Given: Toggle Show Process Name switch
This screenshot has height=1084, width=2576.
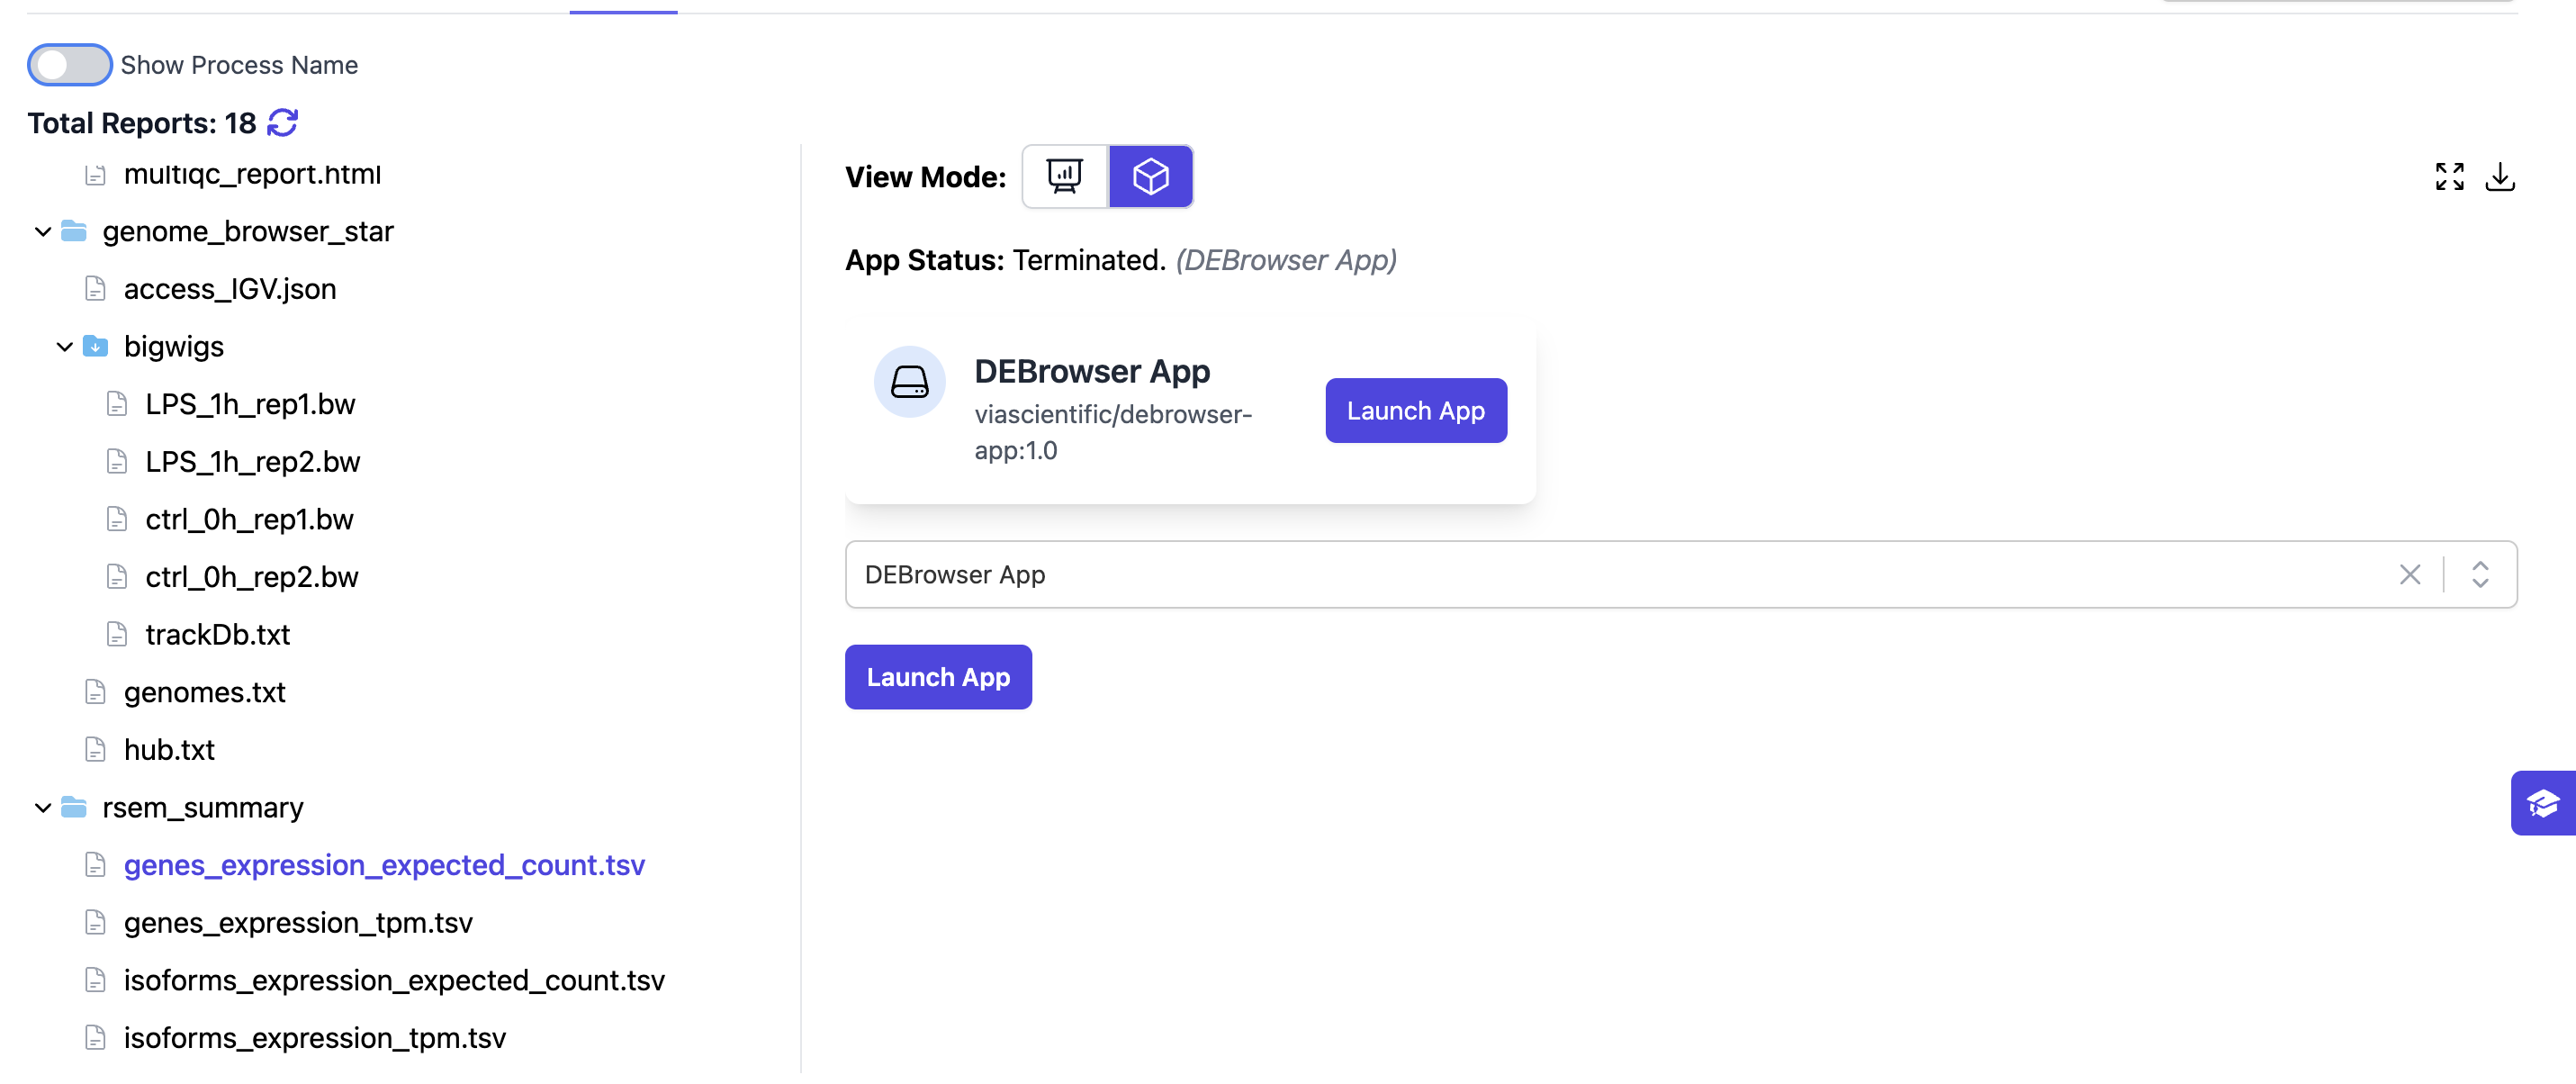Looking at the screenshot, I should (69, 65).
